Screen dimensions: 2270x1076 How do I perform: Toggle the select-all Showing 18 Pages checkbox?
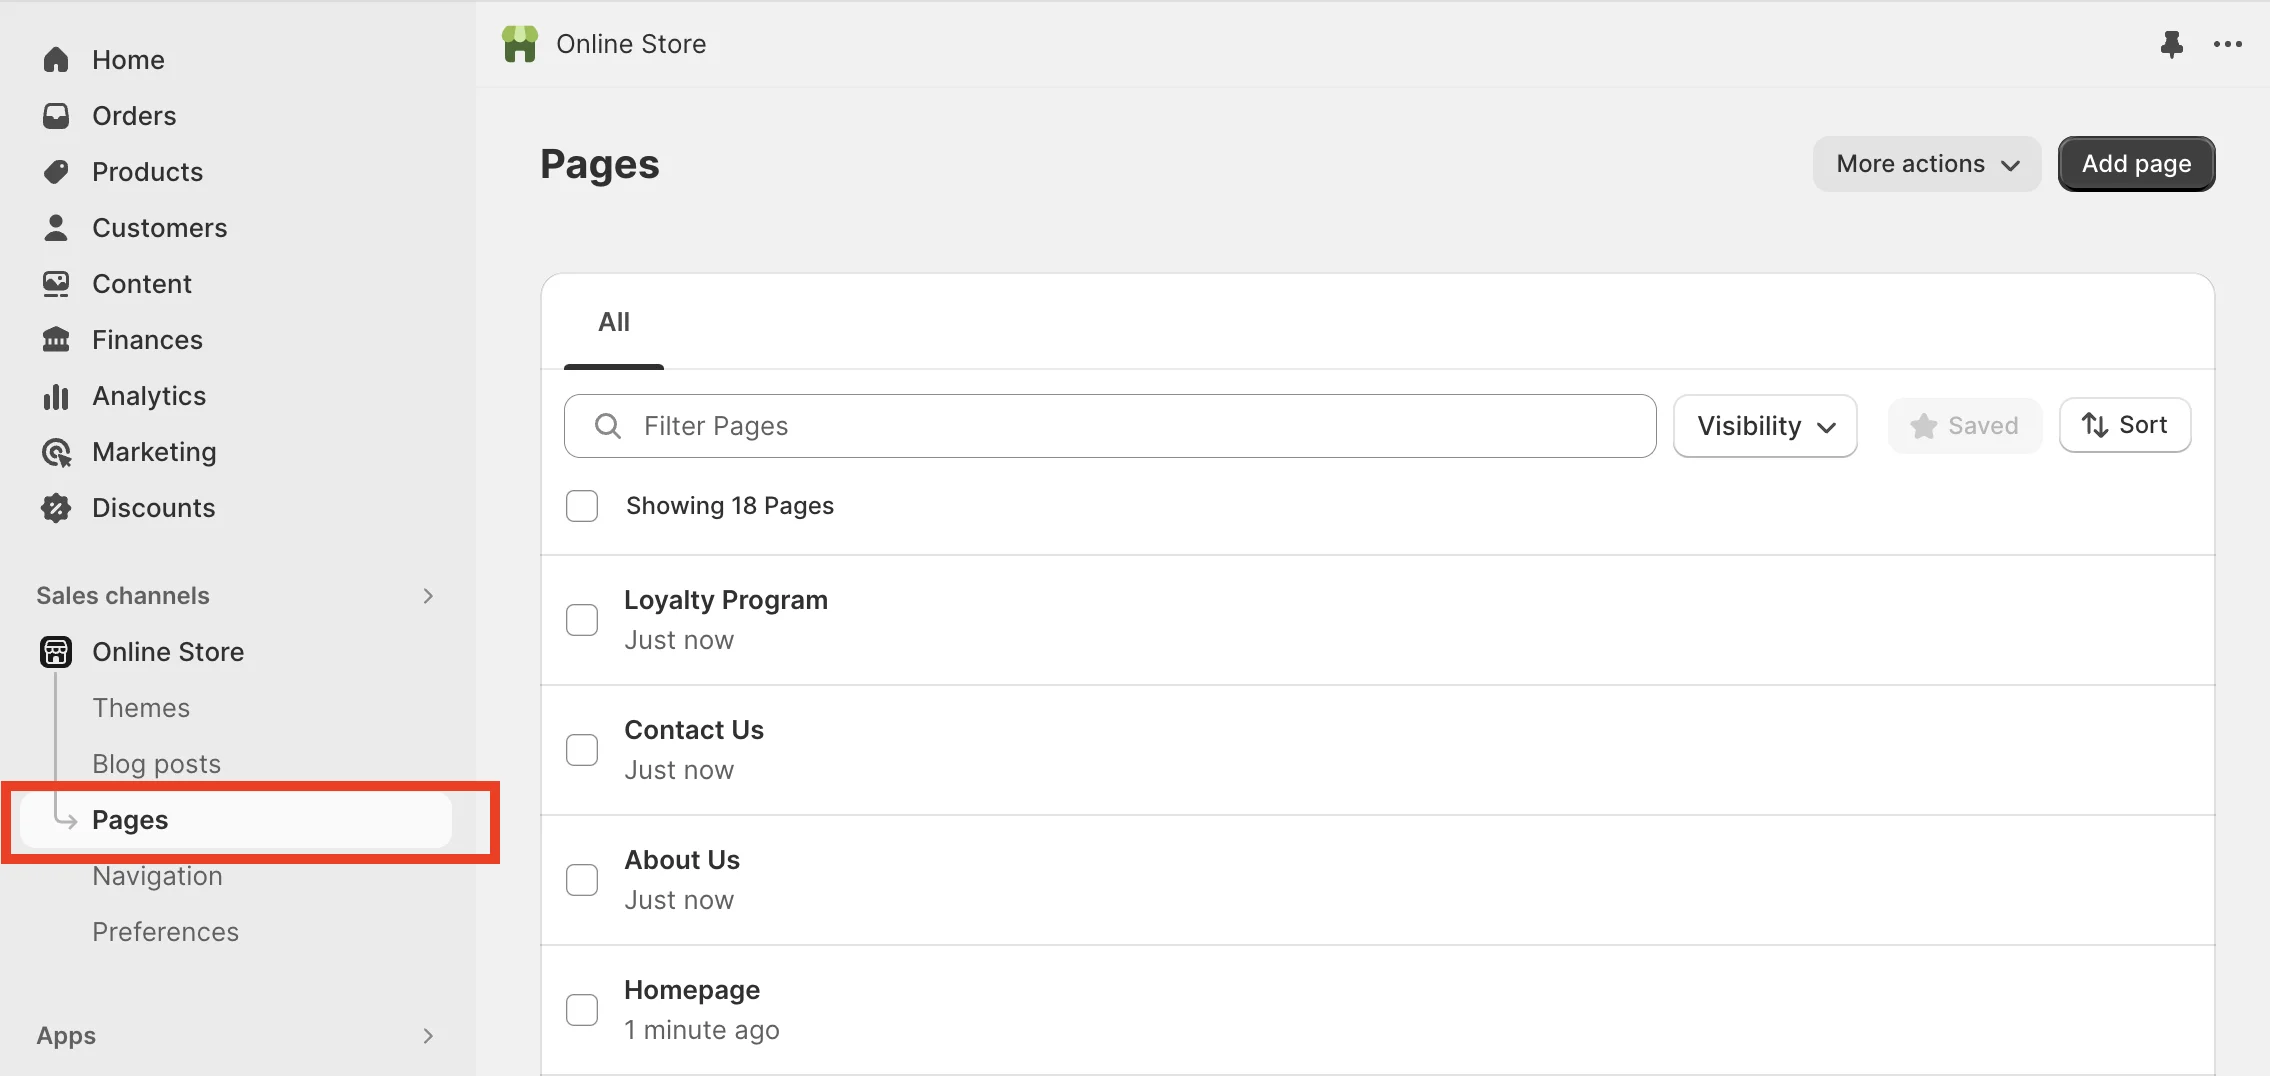(582, 506)
